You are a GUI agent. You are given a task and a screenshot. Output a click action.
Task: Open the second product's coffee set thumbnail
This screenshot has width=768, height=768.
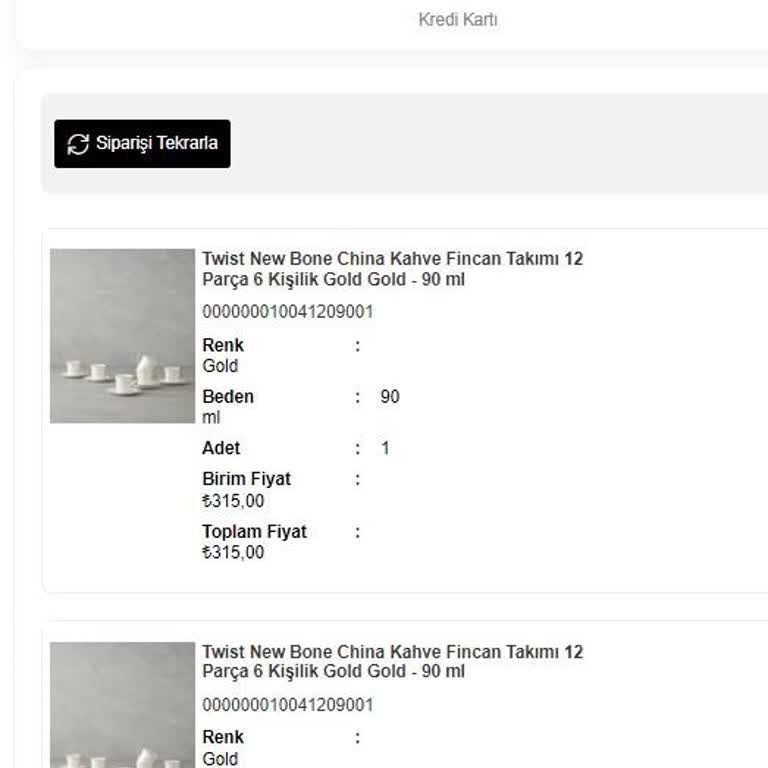point(122,705)
